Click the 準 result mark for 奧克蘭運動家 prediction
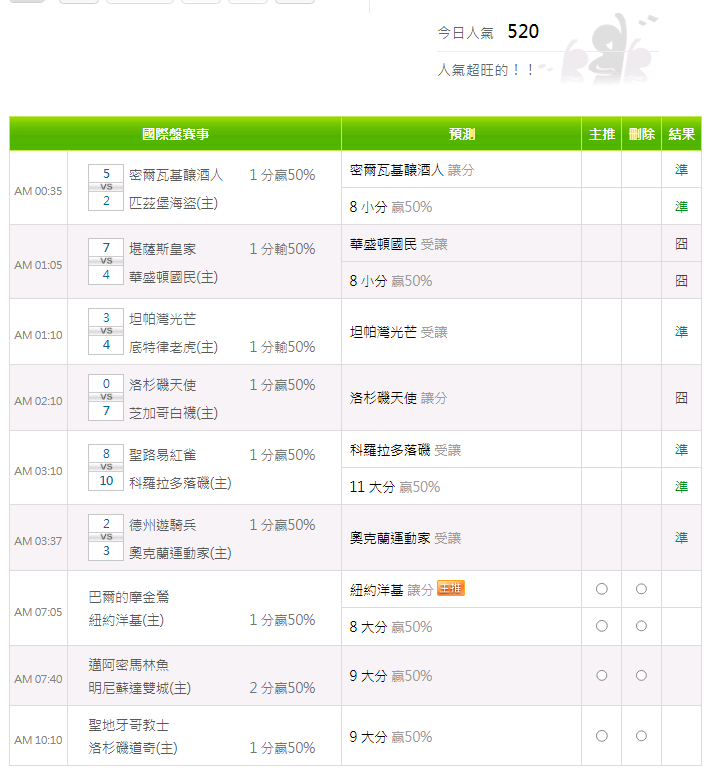The width and height of the screenshot is (718, 780). pos(681,537)
